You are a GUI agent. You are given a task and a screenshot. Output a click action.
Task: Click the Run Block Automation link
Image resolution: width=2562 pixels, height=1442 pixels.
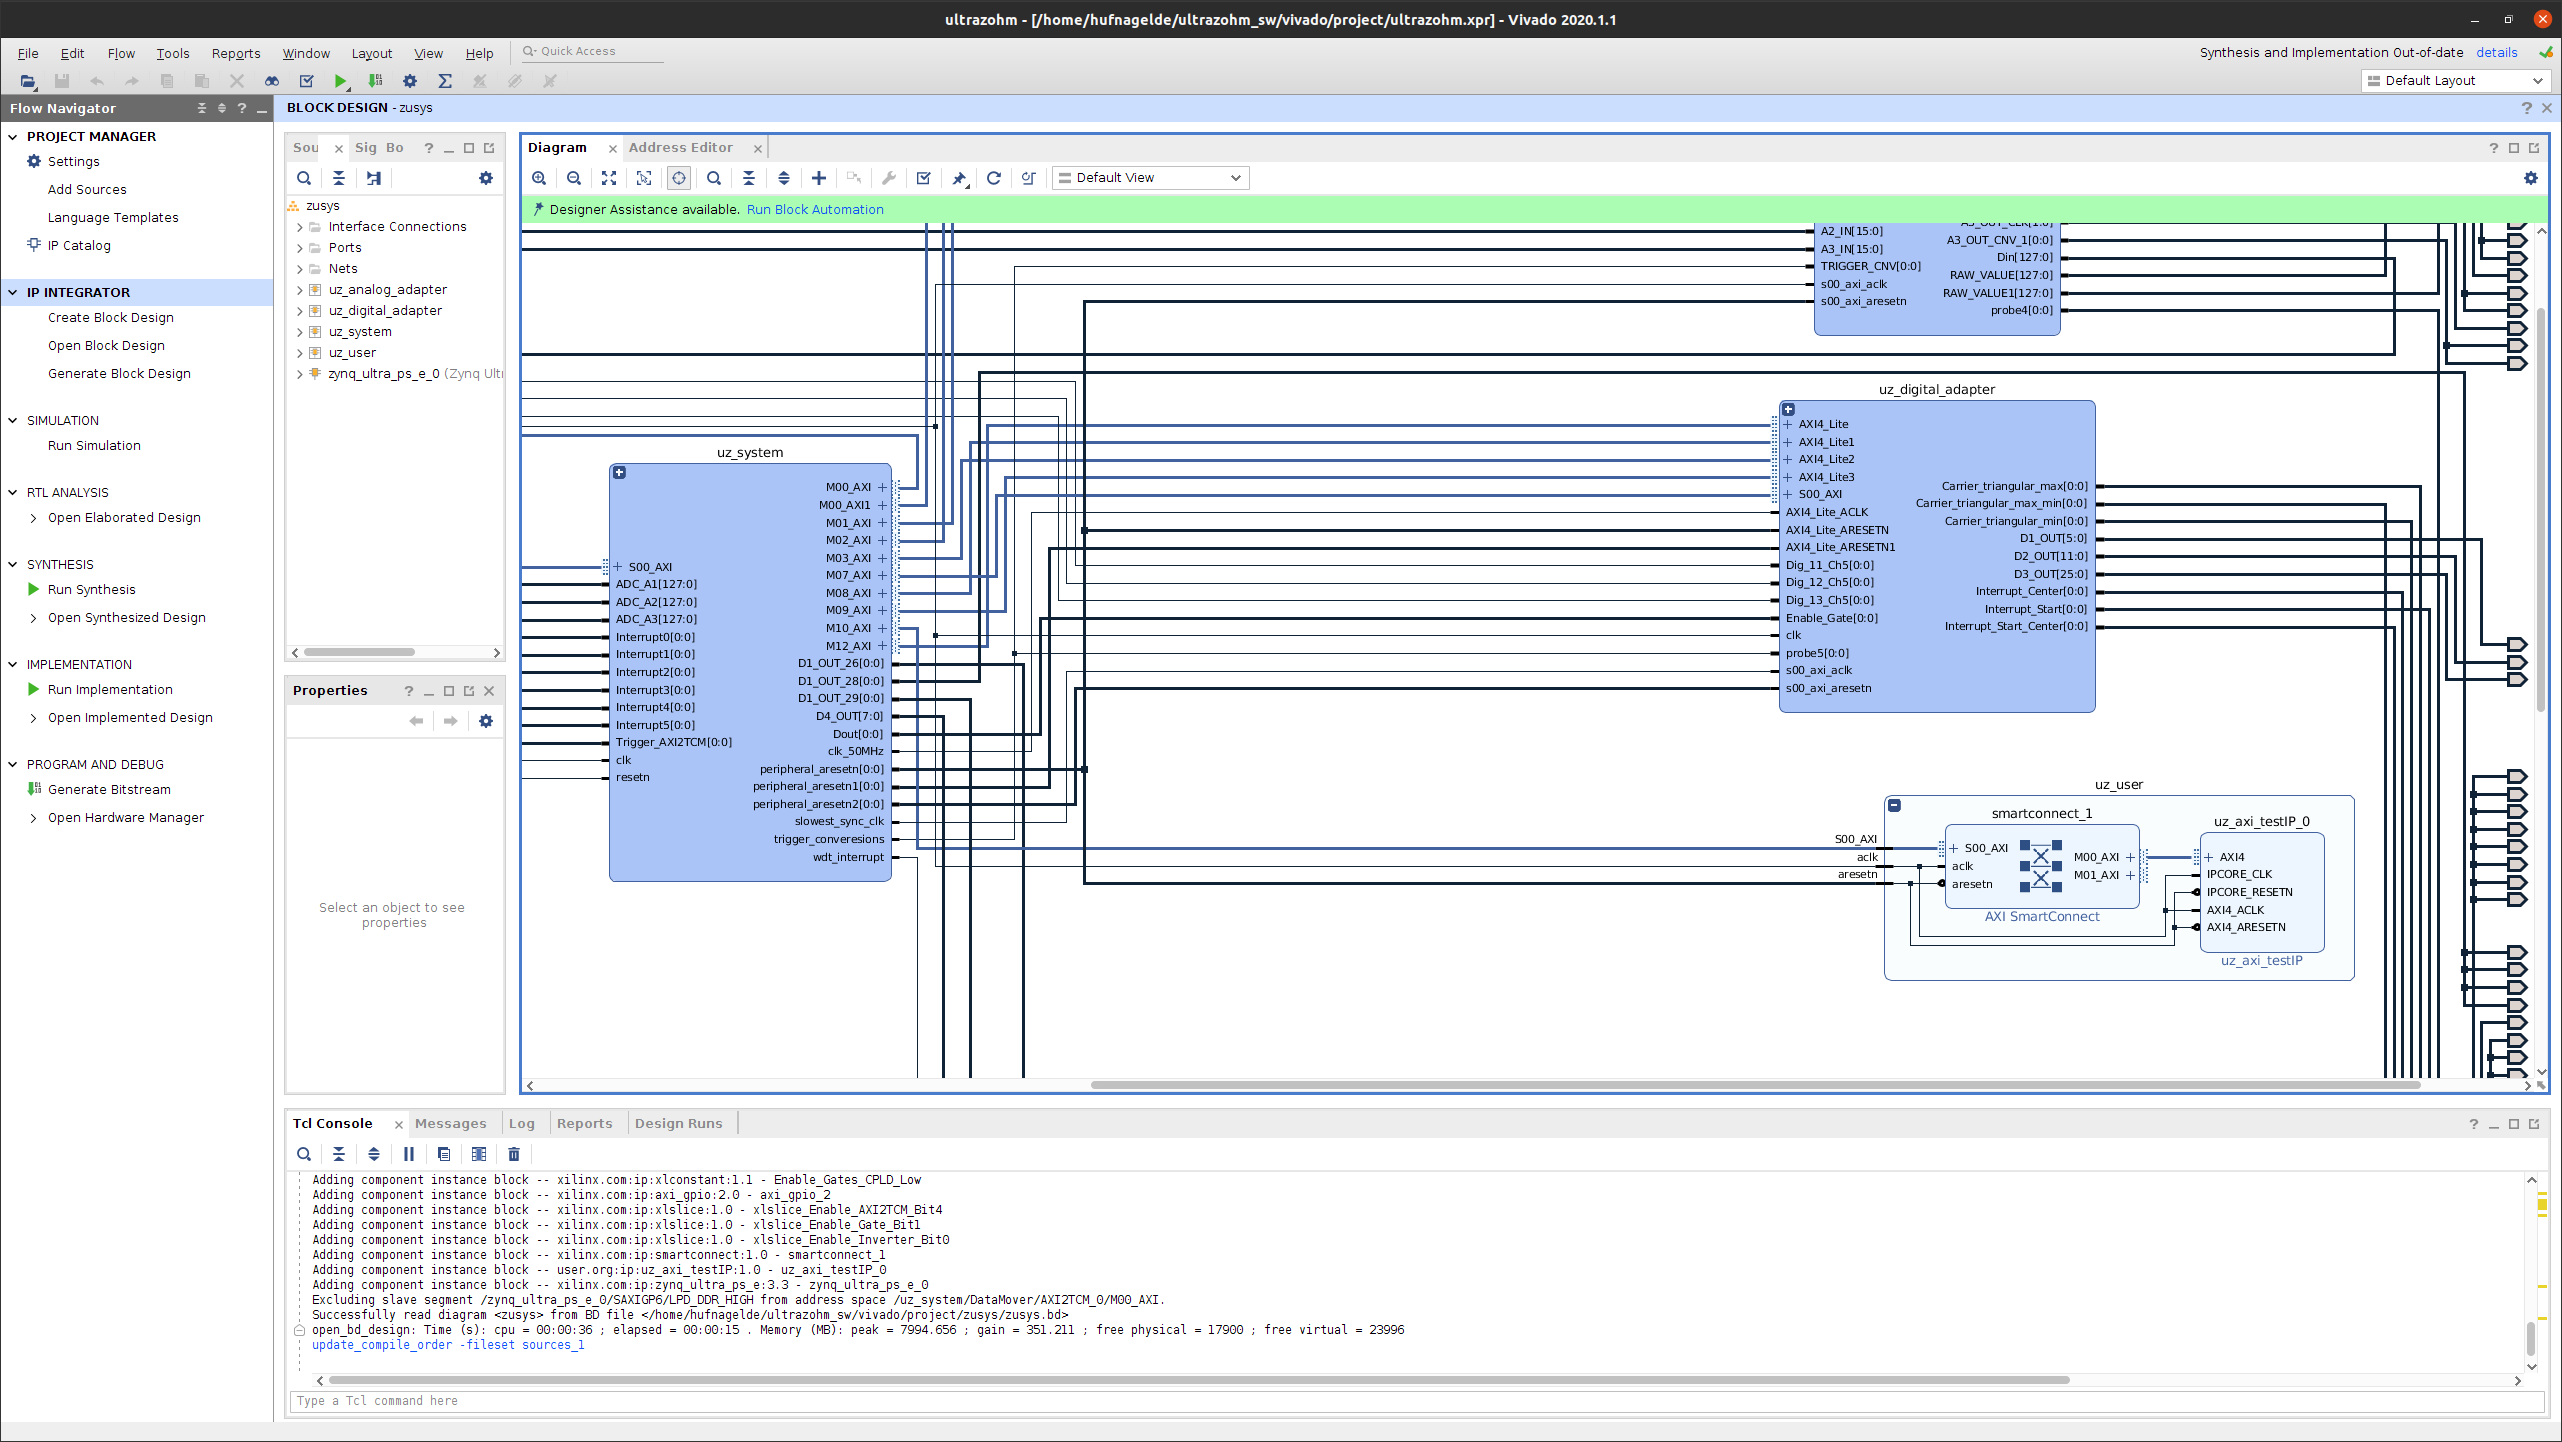tap(815, 209)
